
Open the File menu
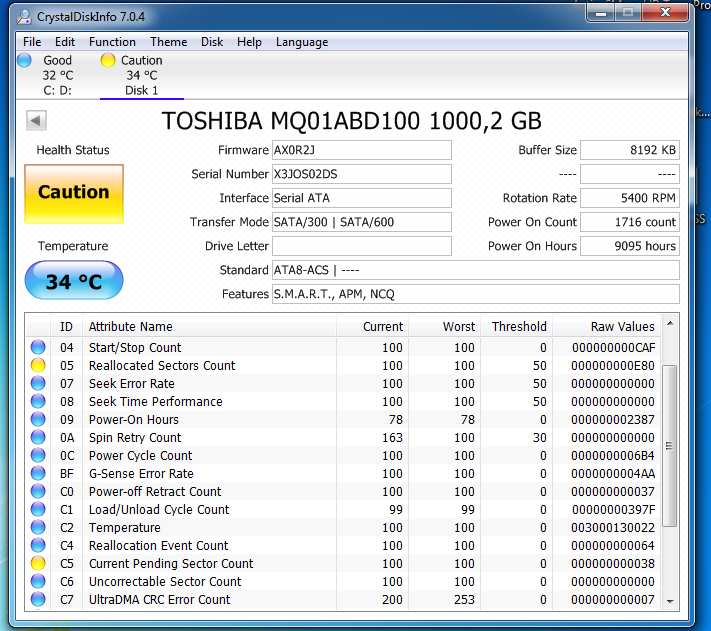[32, 42]
